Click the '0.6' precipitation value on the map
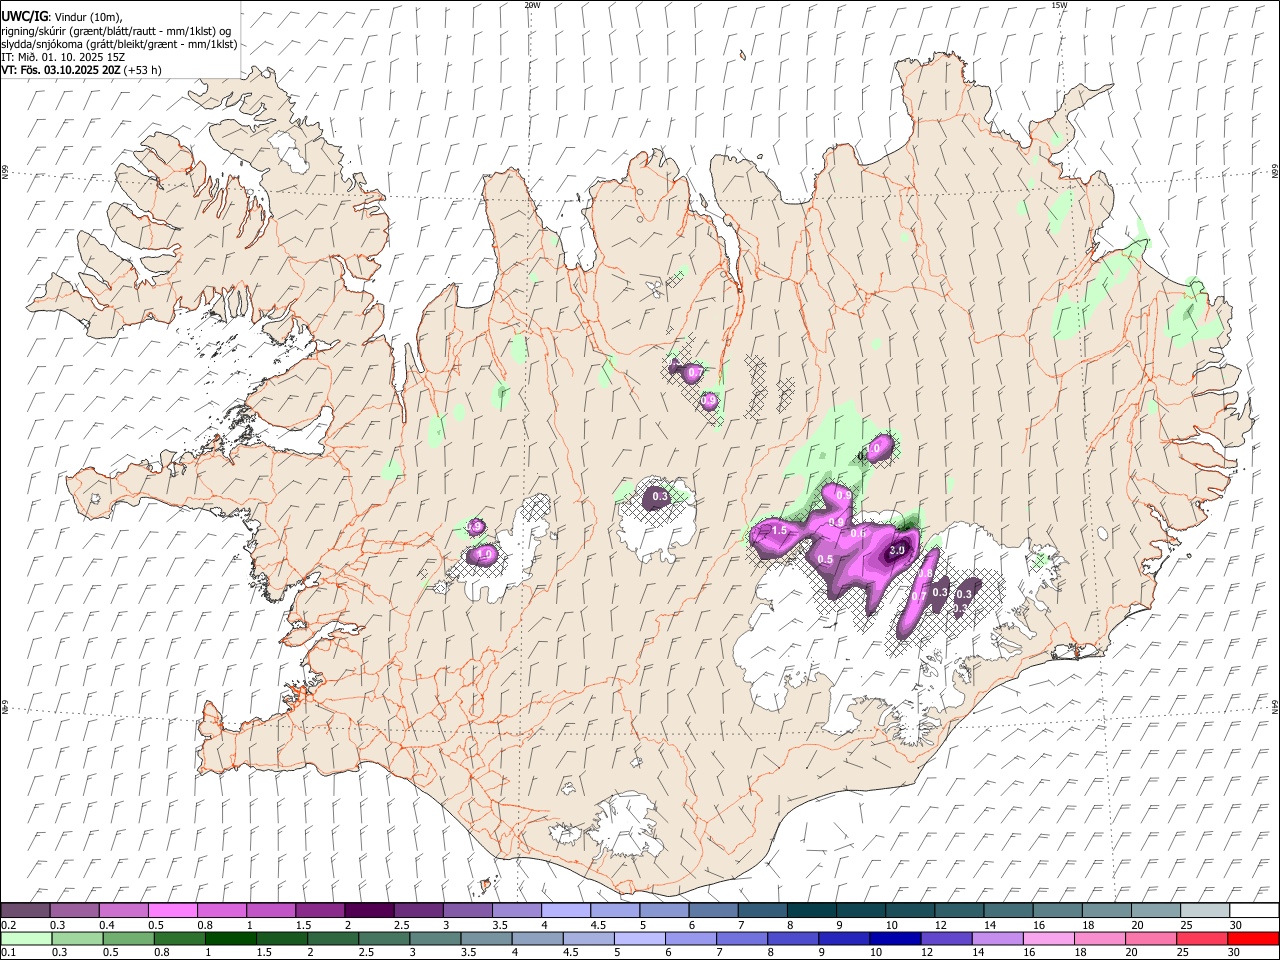 pyautogui.click(x=858, y=534)
